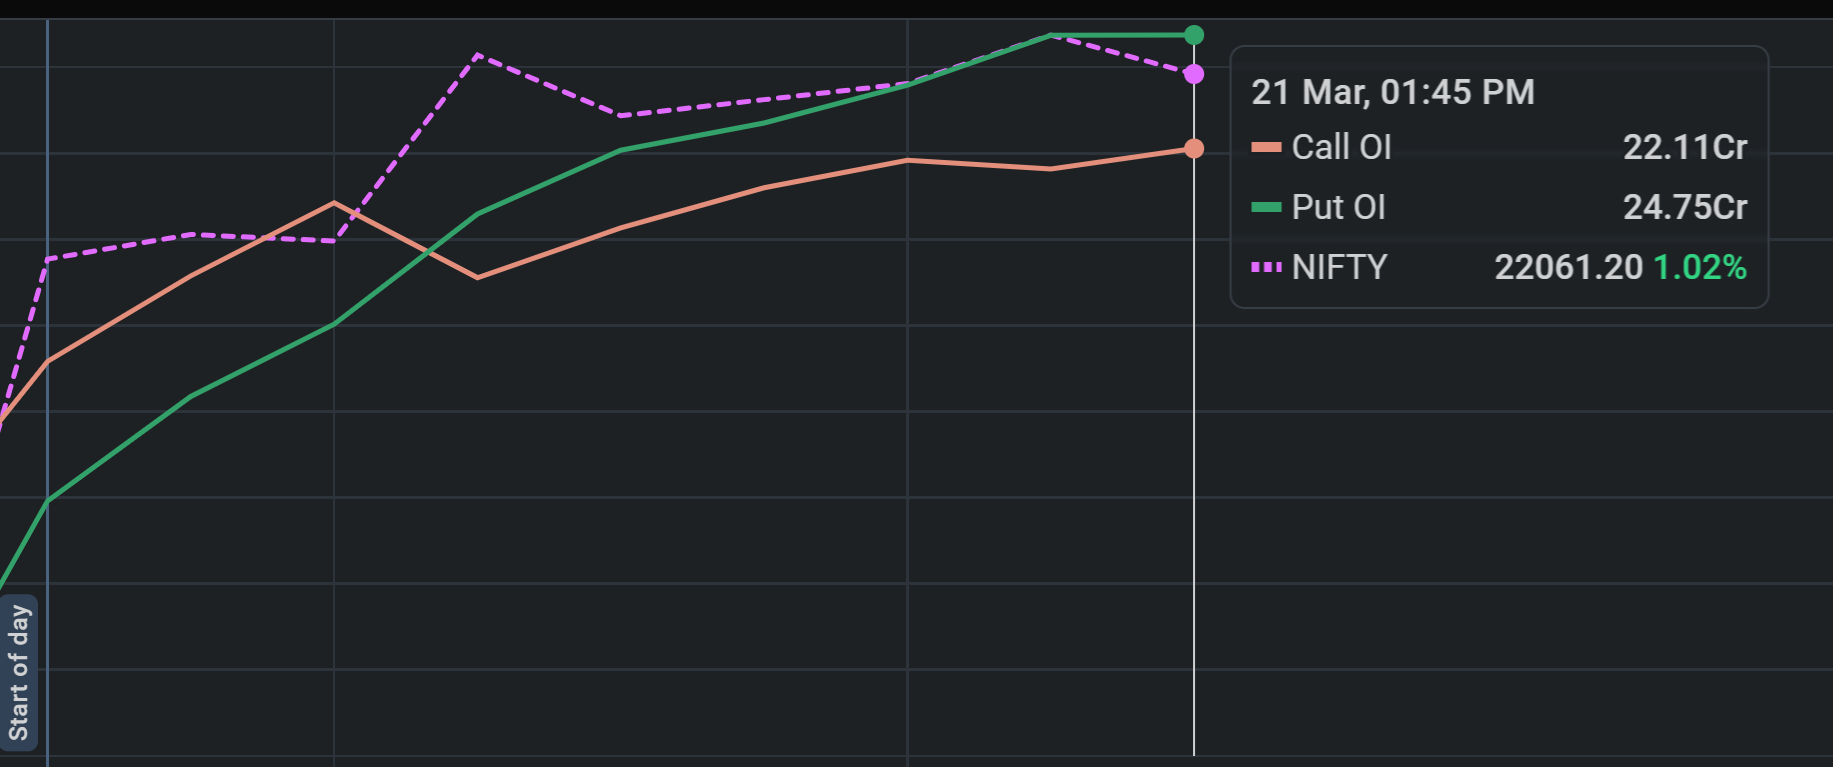1833x767 pixels.
Task: Click the 22.11Cr Call OI value
Action: (1684, 148)
